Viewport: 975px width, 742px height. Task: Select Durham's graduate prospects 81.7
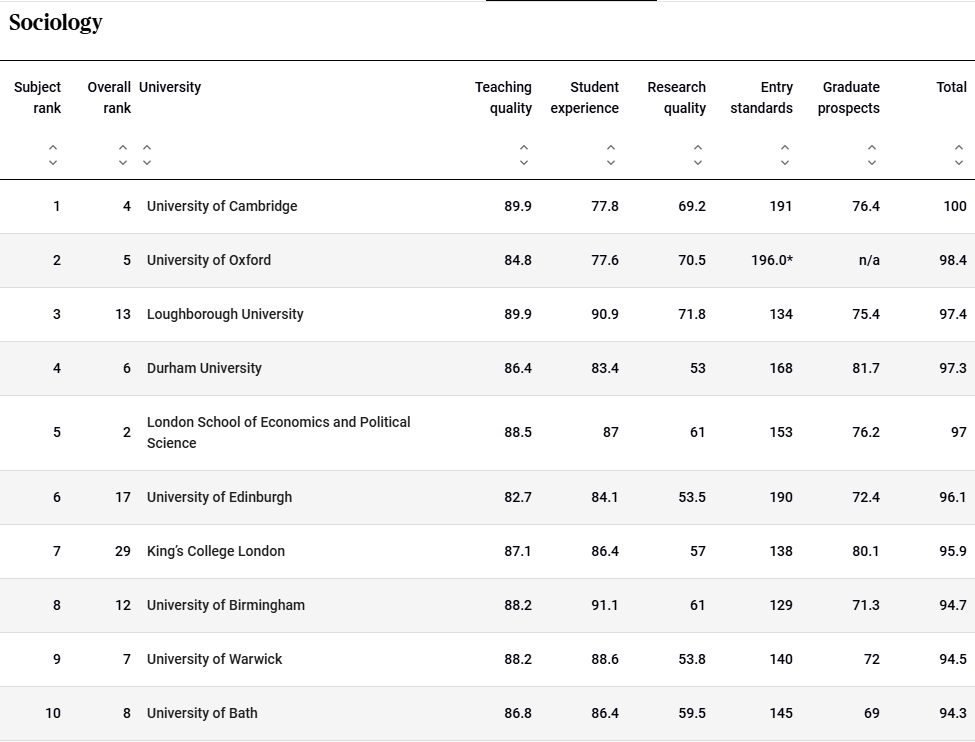866,368
